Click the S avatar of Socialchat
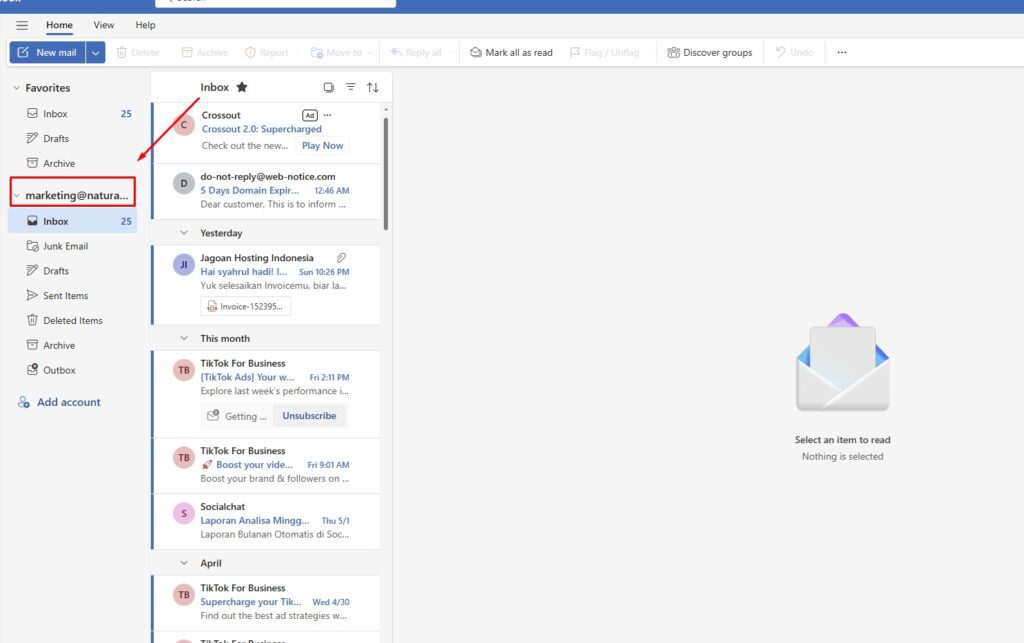This screenshot has height=643, width=1024. pos(184,513)
